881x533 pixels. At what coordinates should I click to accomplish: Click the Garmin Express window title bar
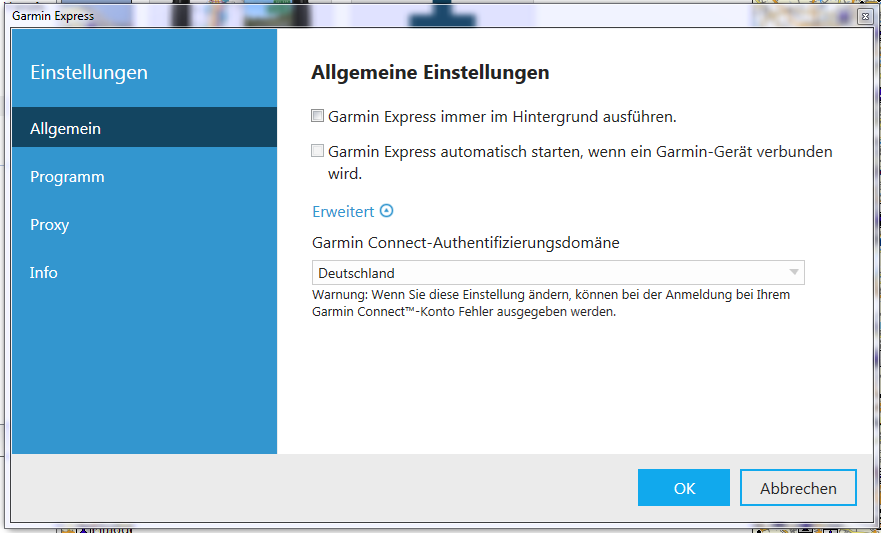pyautogui.click(x=400, y=17)
